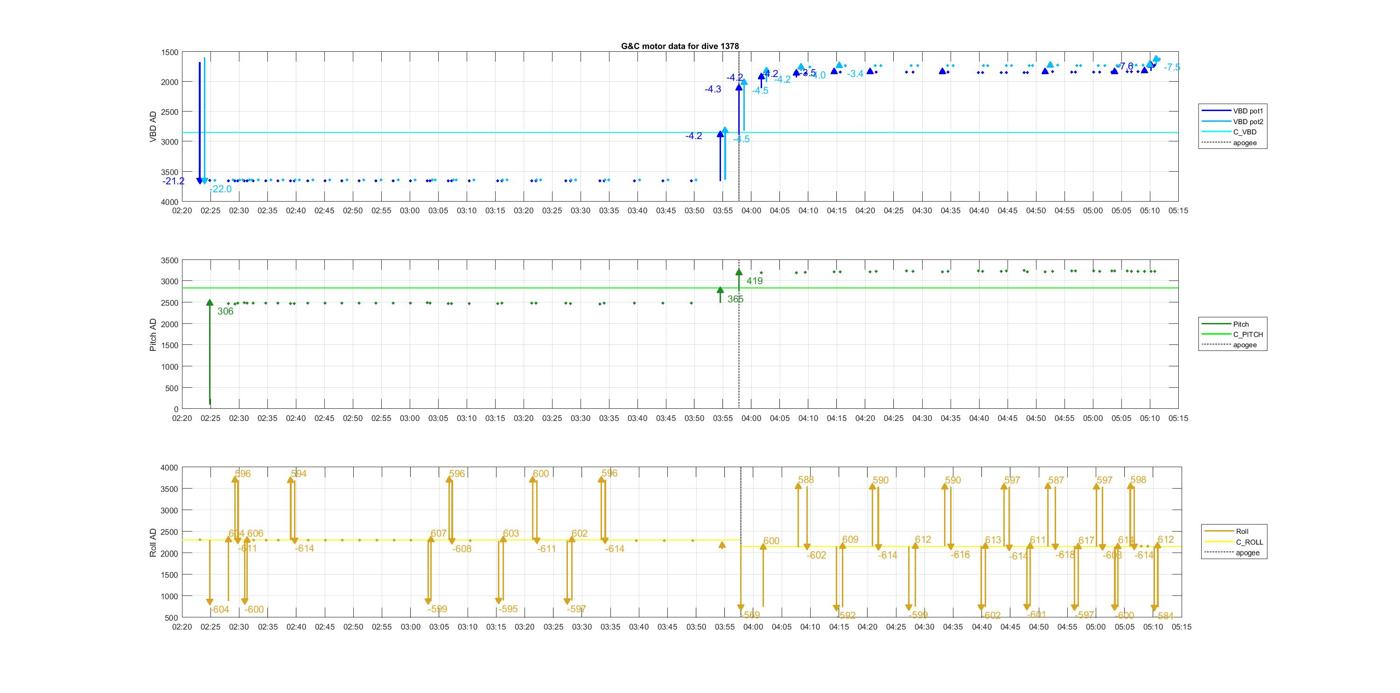Click the 'Roll AD' y-axis label
This screenshot has height=693, width=1400.
pyautogui.click(x=153, y=542)
